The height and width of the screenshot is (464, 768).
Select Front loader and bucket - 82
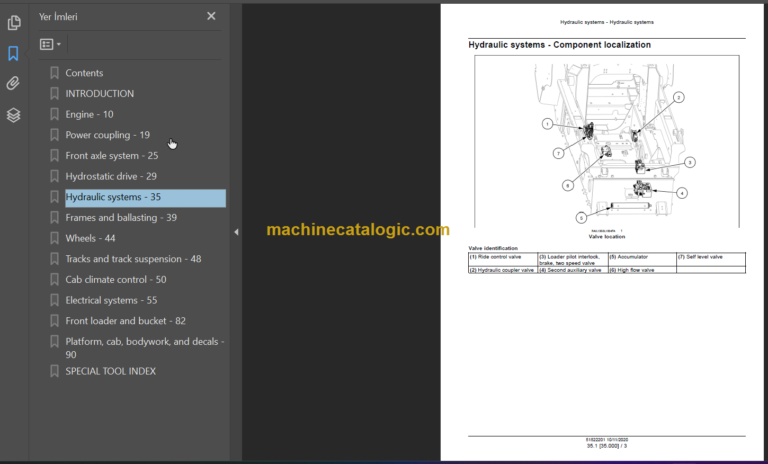[125, 320]
